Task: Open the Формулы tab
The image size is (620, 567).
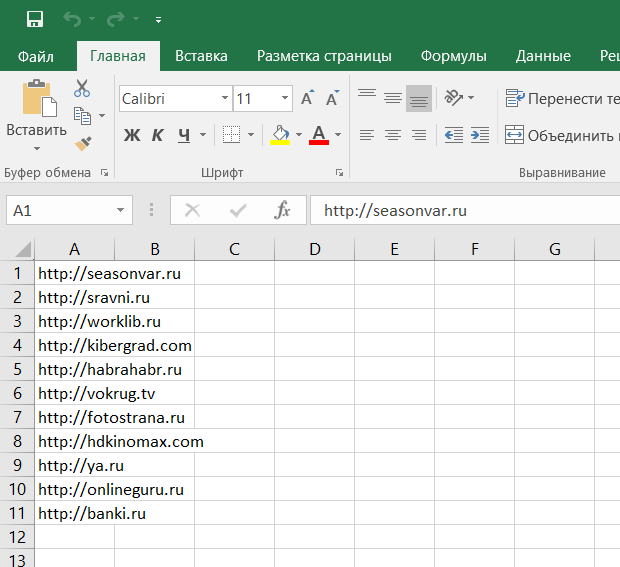Action: (x=454, y=56)
